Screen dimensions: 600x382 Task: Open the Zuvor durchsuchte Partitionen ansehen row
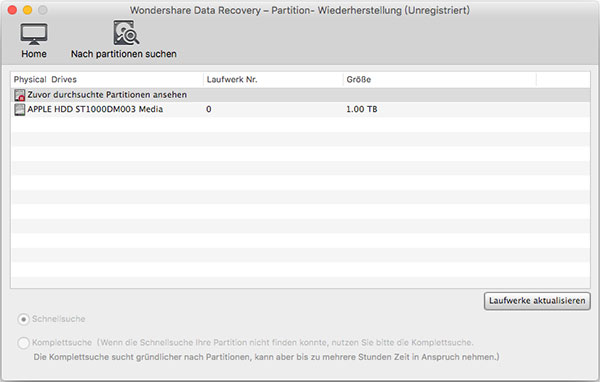(x=300, y=95)
